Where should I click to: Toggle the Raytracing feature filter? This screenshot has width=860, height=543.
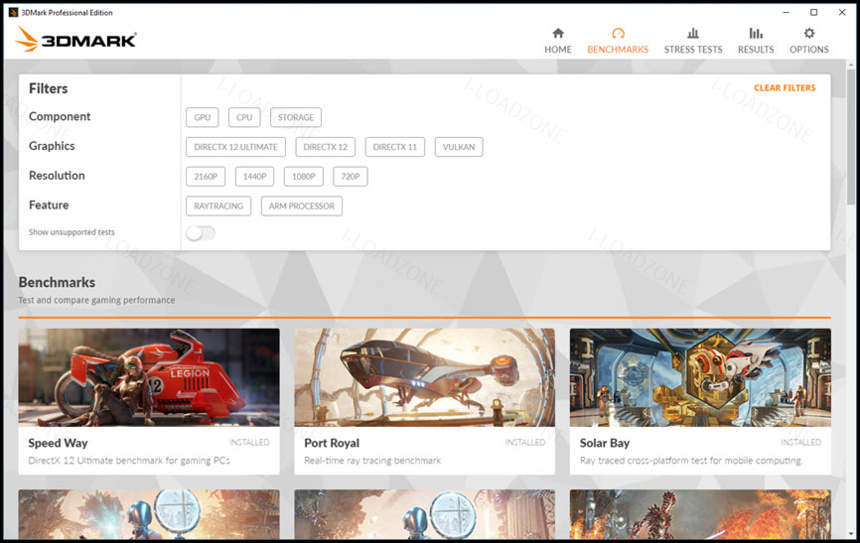[x=218, y=206]
